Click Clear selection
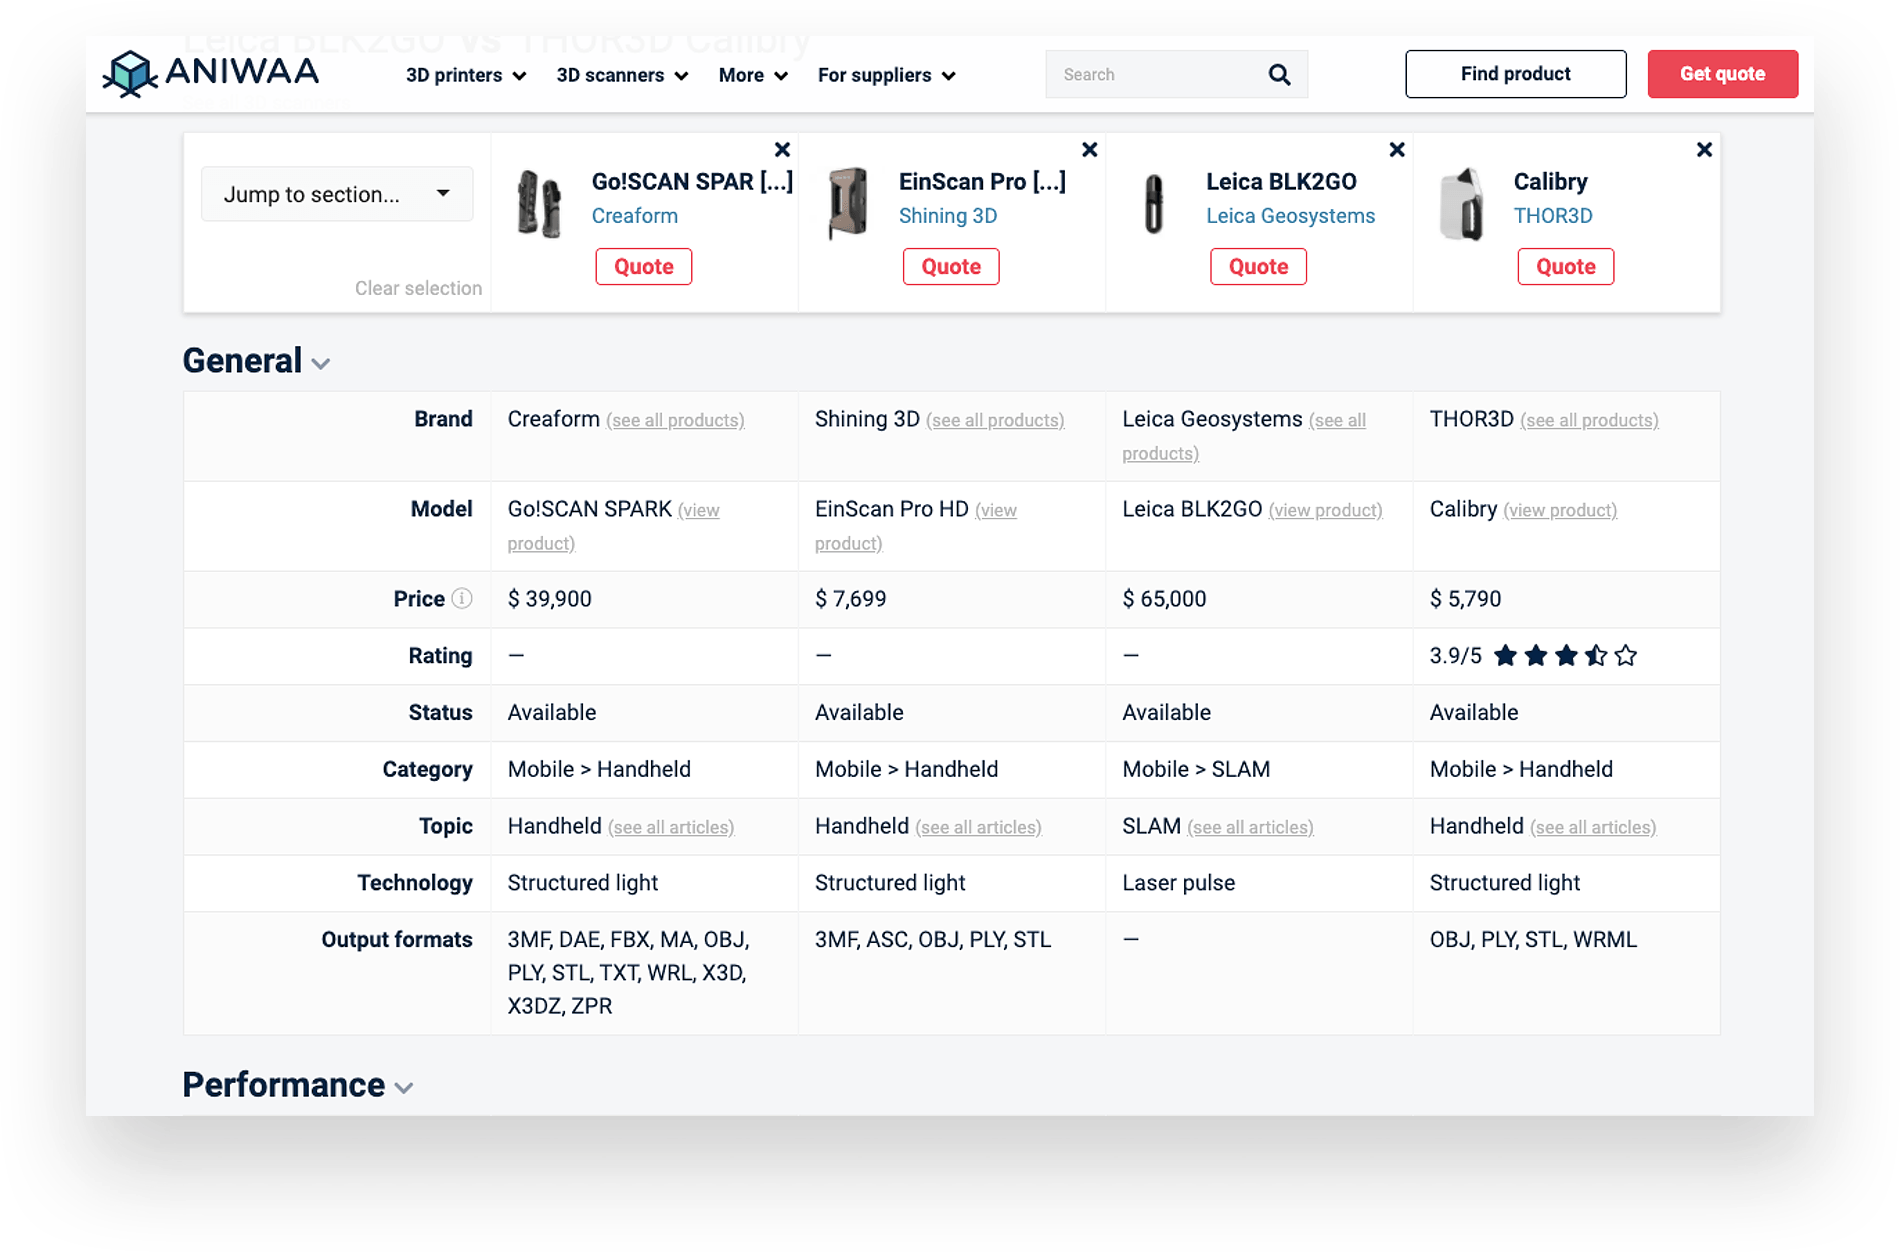This screenshot has width=1900, height=1252. pos(418,288)
